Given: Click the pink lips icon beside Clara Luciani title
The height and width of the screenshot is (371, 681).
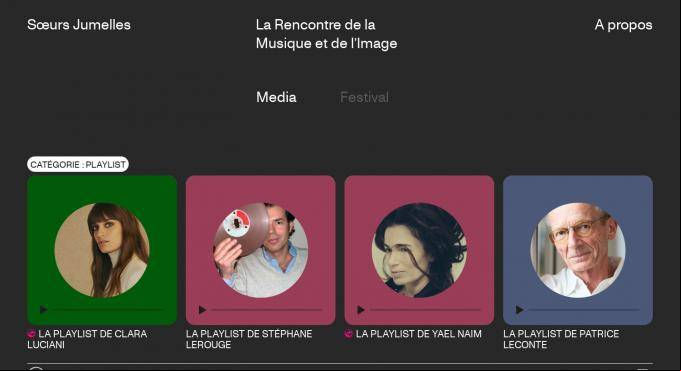Looking at the screenshot, I should (31, 334).
